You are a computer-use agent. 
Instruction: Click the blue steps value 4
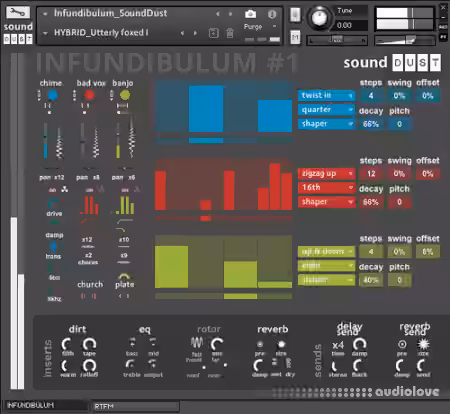pyautogui.click(x=371, y=96)
